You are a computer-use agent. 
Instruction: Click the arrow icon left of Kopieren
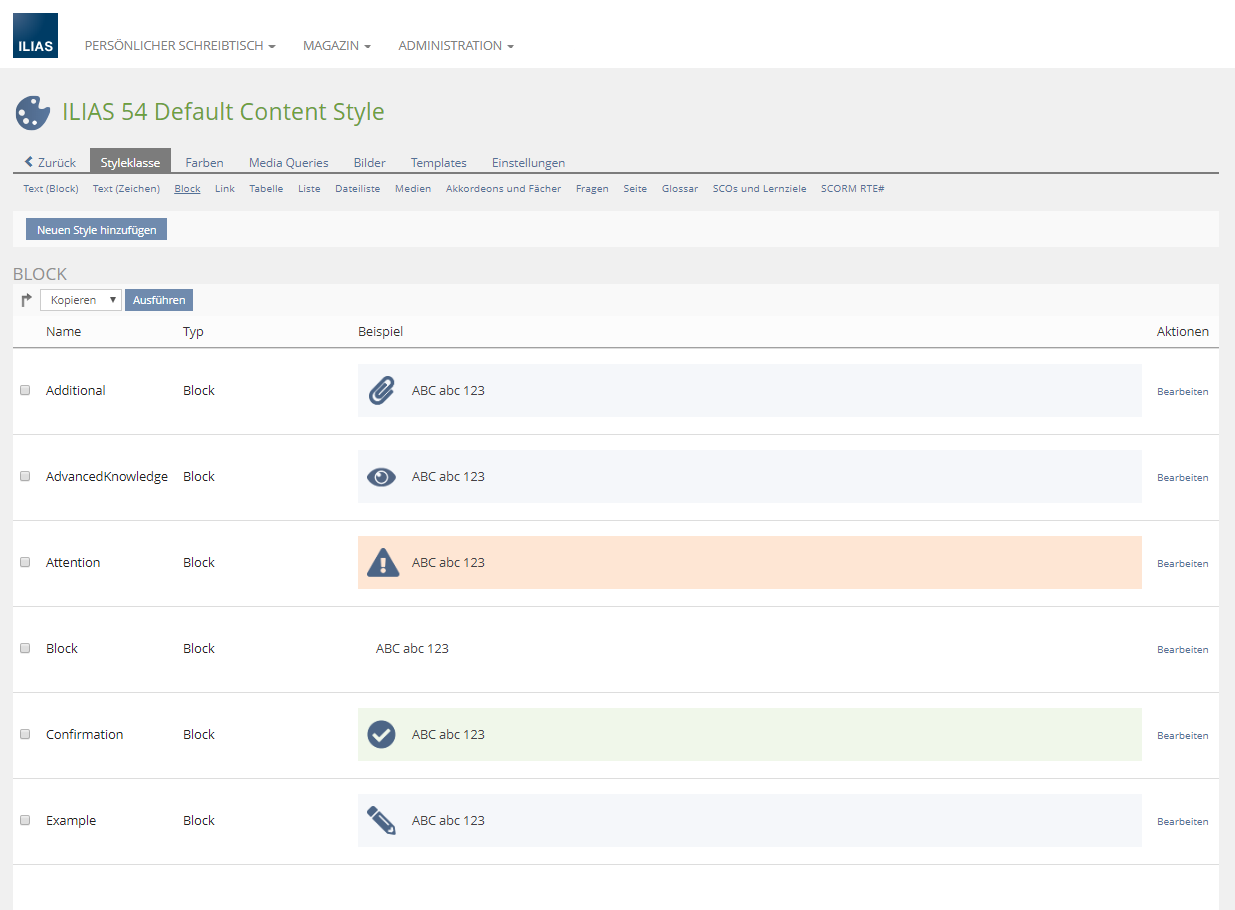pos(27,300)
